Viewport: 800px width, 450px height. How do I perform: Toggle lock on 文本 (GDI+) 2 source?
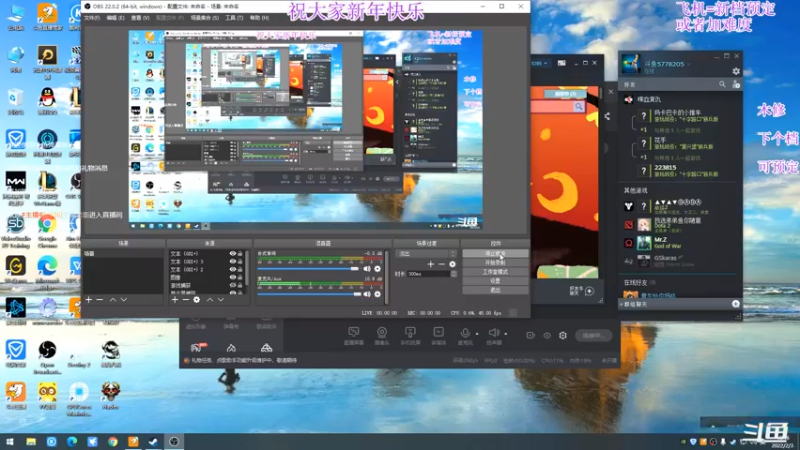(x=240, y=269)
